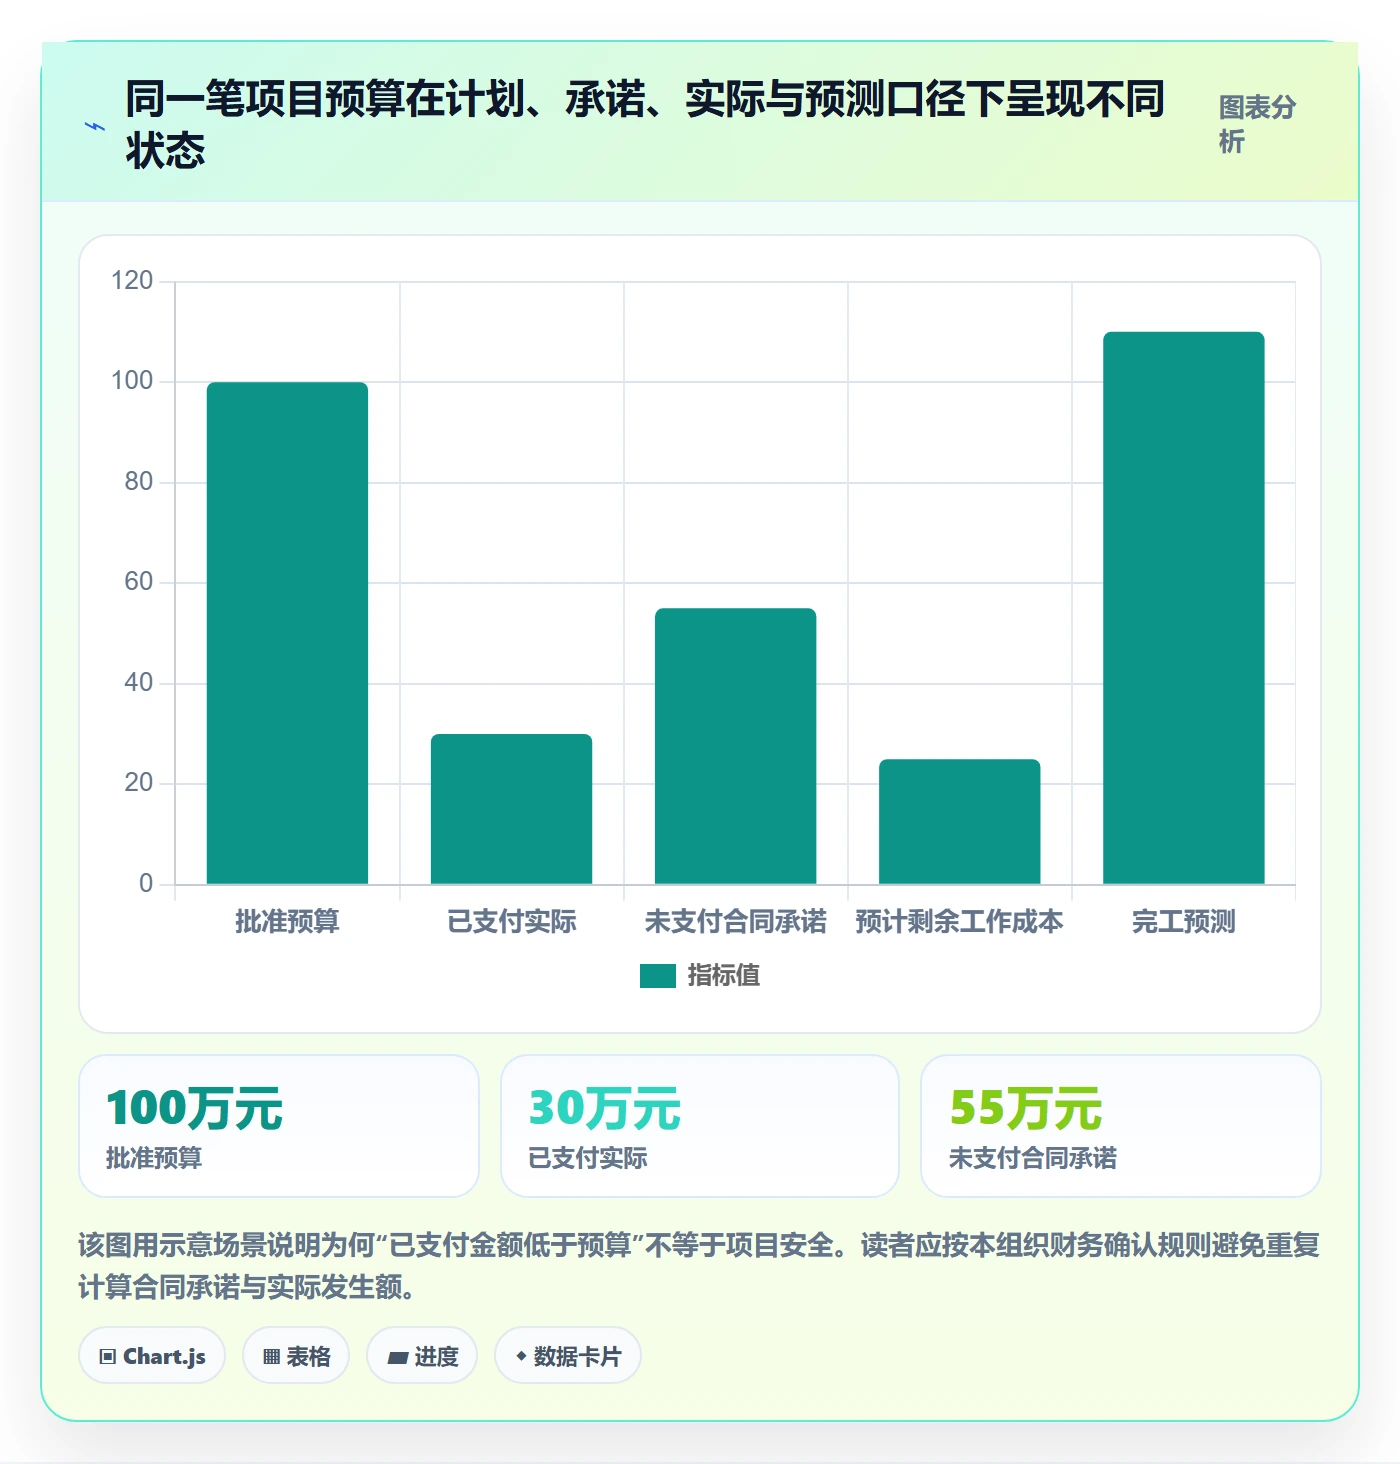Click the description paragraph starting 该图用示意场景

(x=699, y=1265)
